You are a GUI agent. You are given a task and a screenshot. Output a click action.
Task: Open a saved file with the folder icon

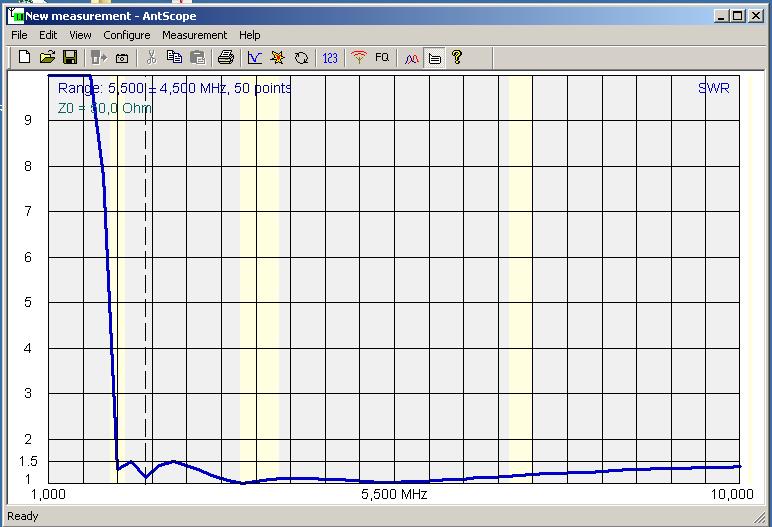[x=47, y=58]
